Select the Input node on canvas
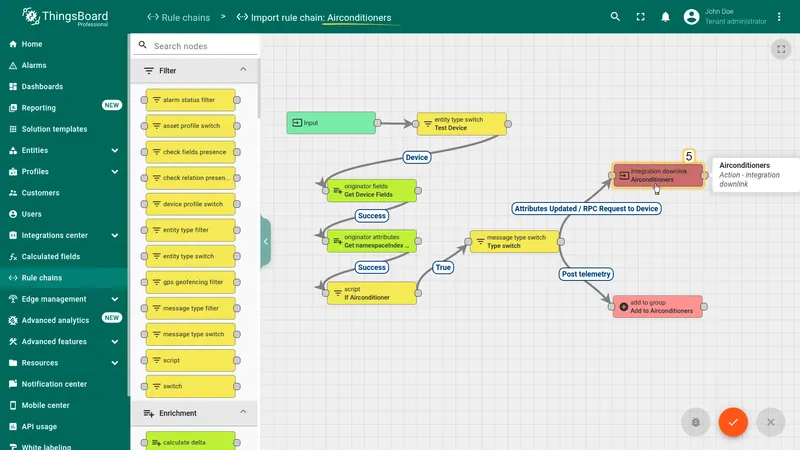The width and height of the screenshot is (800, 450). (x=331, y=123)
